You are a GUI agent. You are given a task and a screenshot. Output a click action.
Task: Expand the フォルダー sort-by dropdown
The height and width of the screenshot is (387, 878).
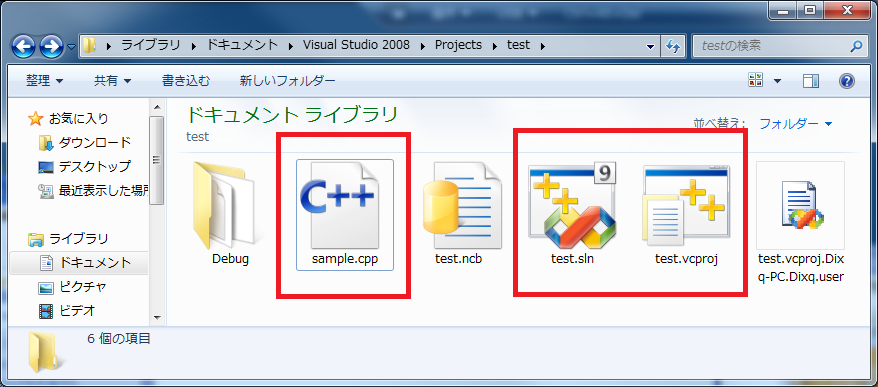[x=795, y=124]
